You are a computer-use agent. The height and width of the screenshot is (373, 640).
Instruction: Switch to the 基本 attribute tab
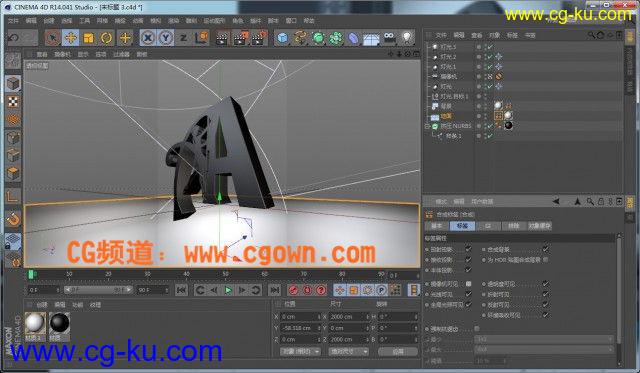coord(437,226)
